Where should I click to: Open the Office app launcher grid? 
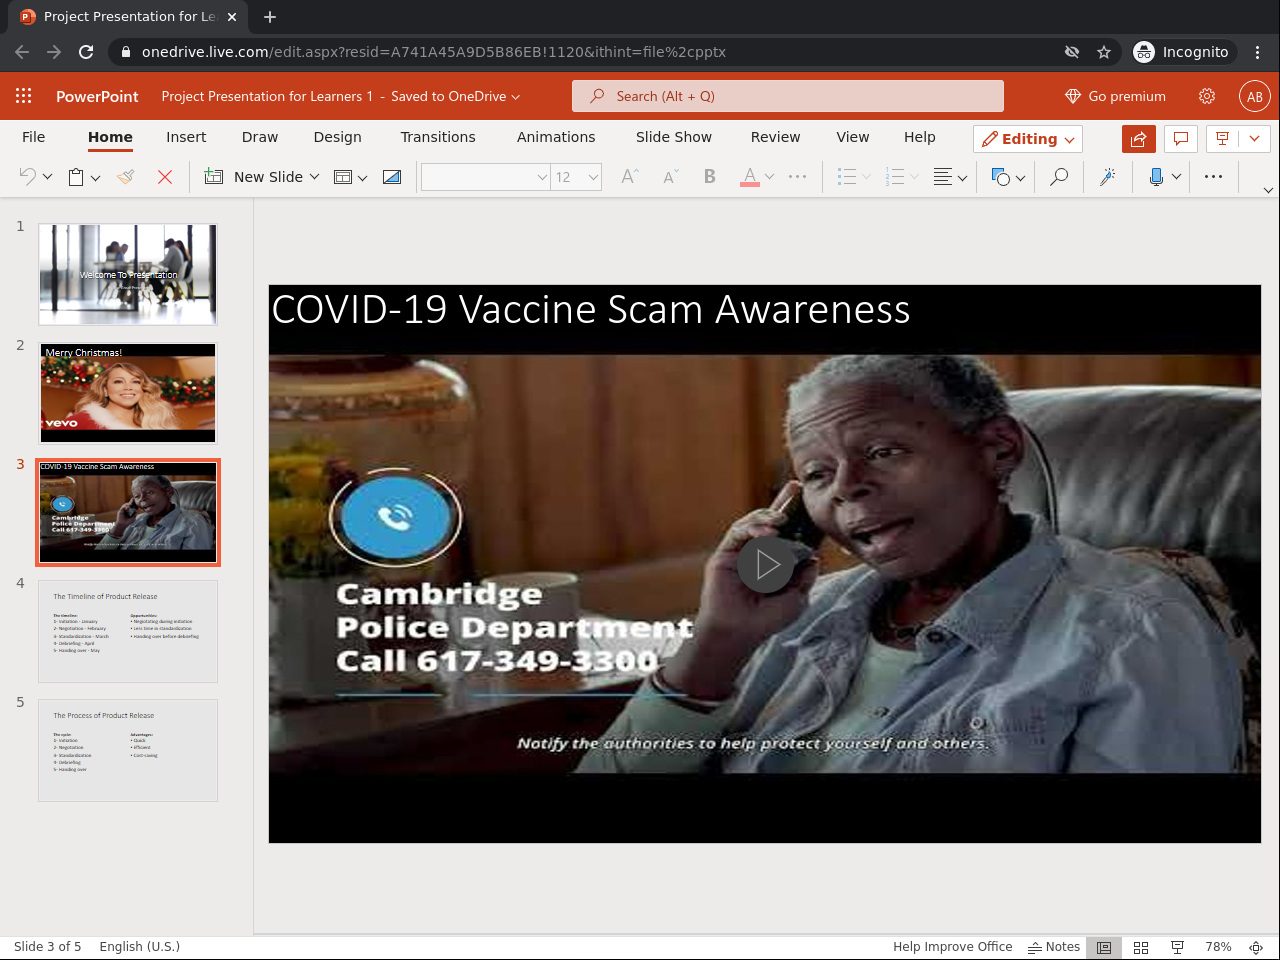click(x=24, y=96)
